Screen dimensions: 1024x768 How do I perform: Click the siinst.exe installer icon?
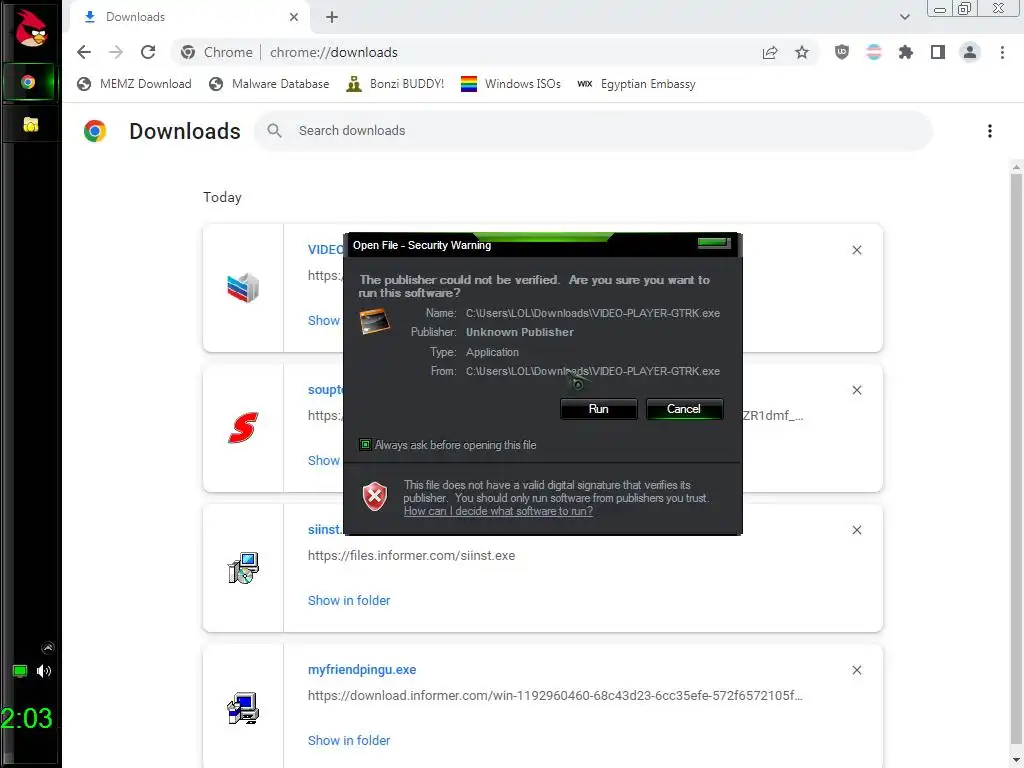coord(243,568)
